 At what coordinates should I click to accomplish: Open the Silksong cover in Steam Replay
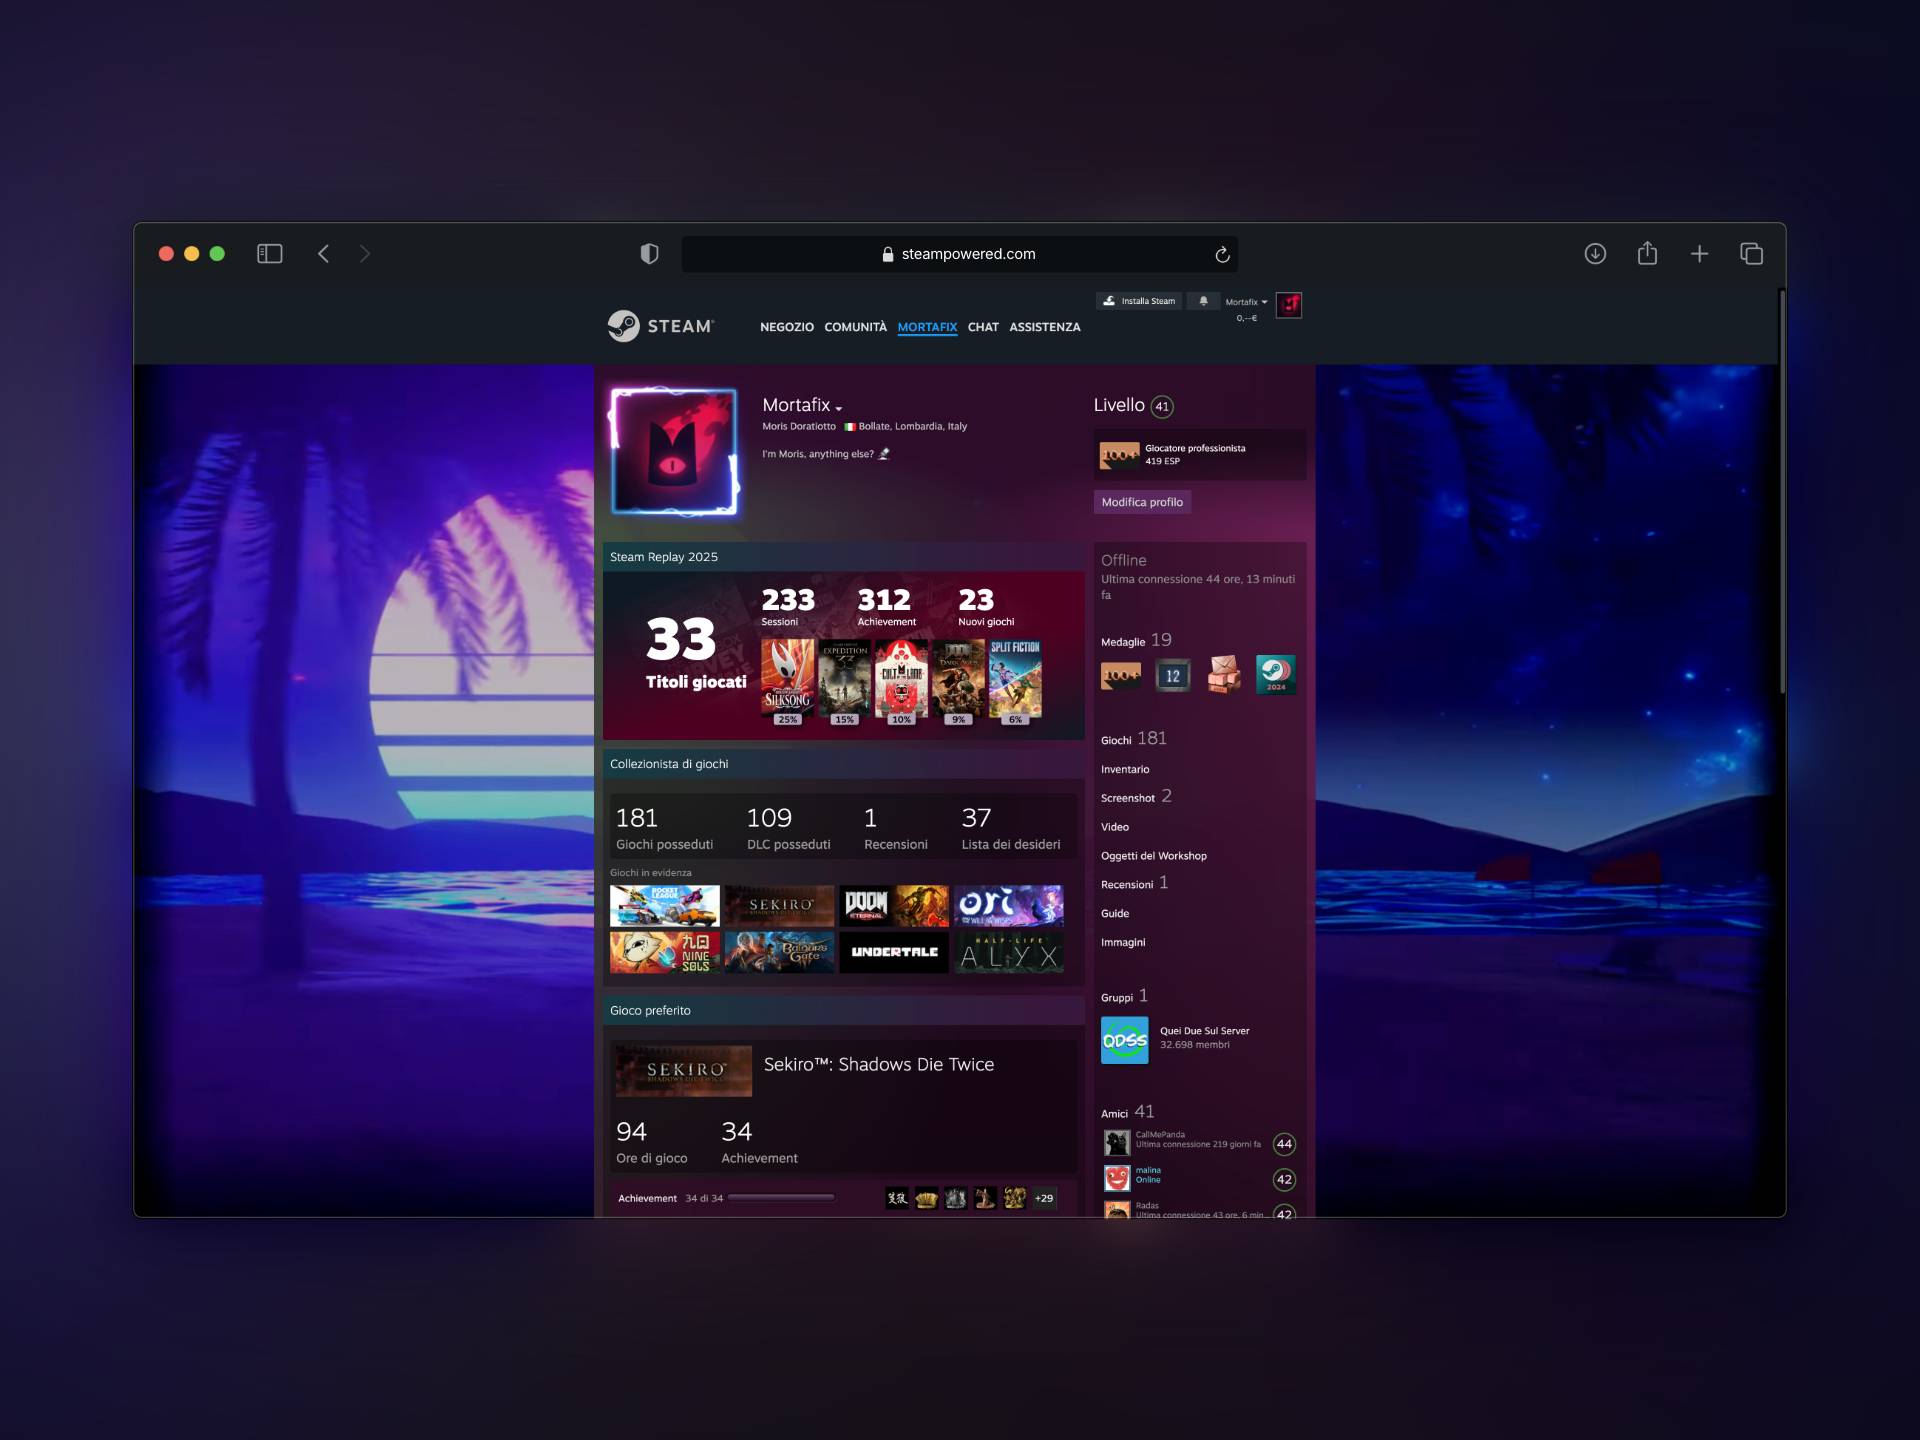[x=788, y=679]
